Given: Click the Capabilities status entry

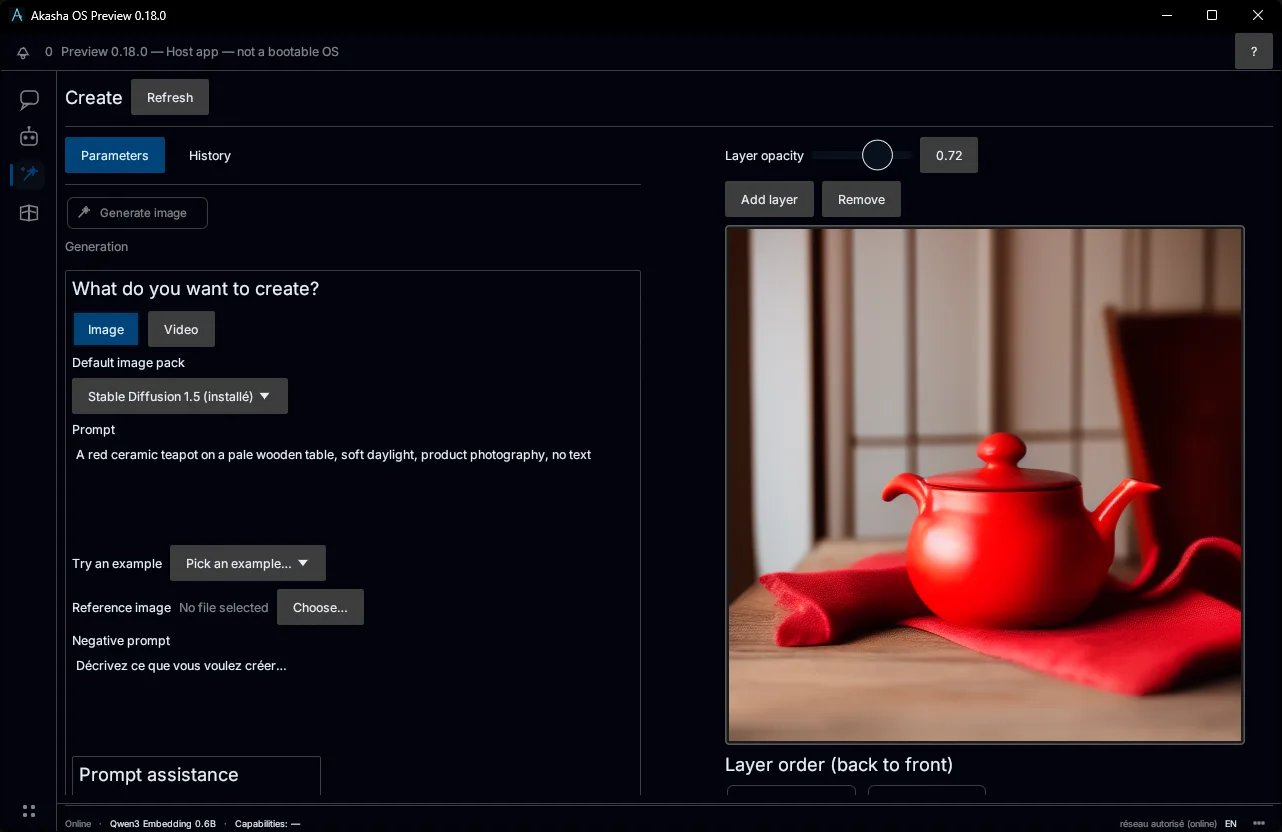Looking at the screenshot, I should point(268,824).
